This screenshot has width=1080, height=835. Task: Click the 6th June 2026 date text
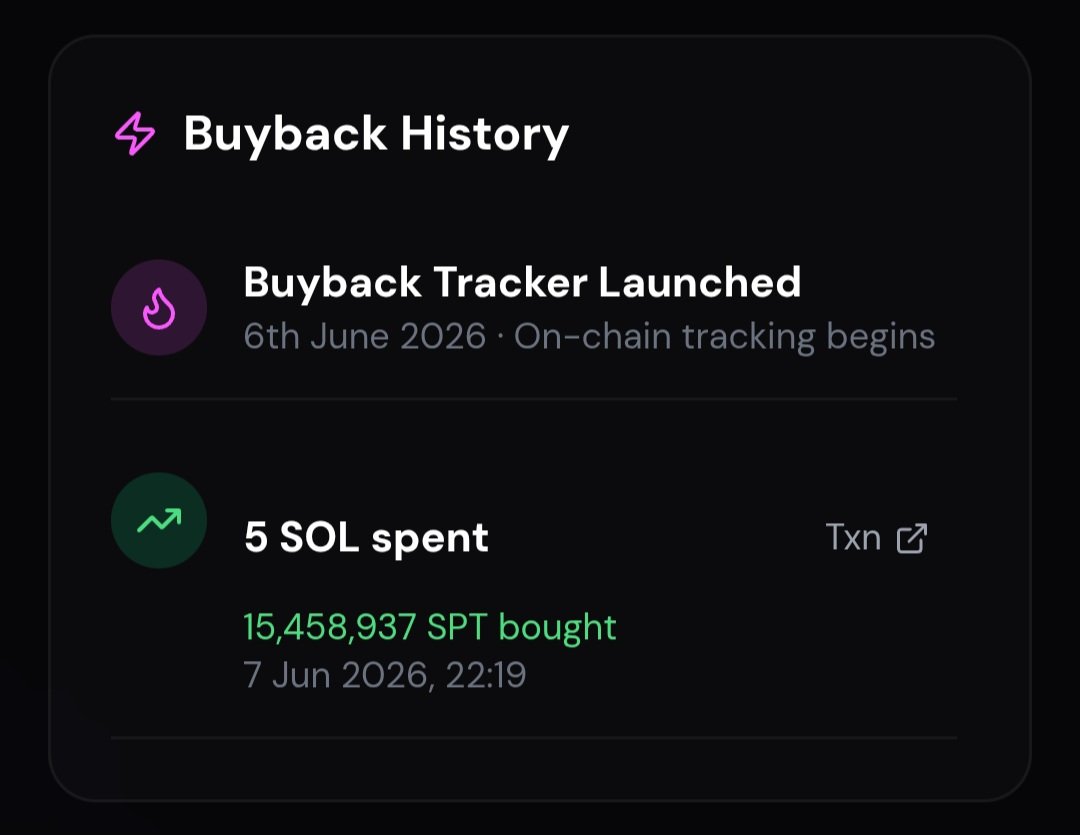click(x=365, y=337)
